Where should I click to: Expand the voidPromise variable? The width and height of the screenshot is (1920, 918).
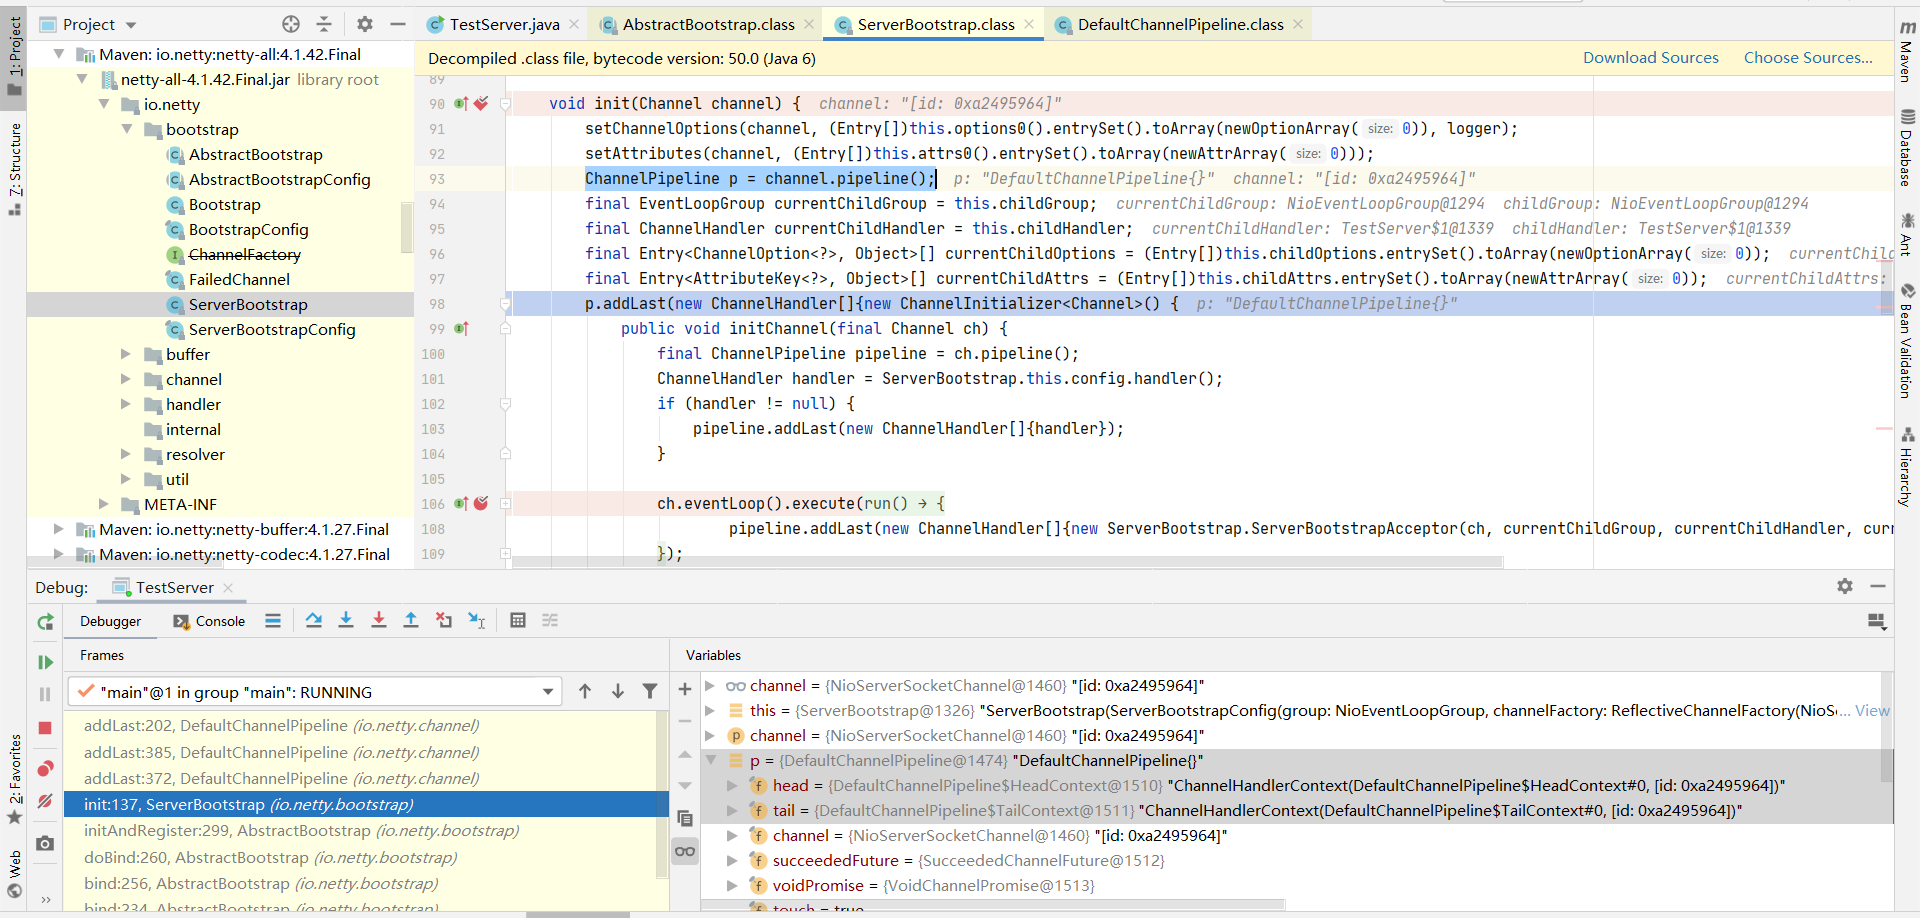click(x=733, y=886)
